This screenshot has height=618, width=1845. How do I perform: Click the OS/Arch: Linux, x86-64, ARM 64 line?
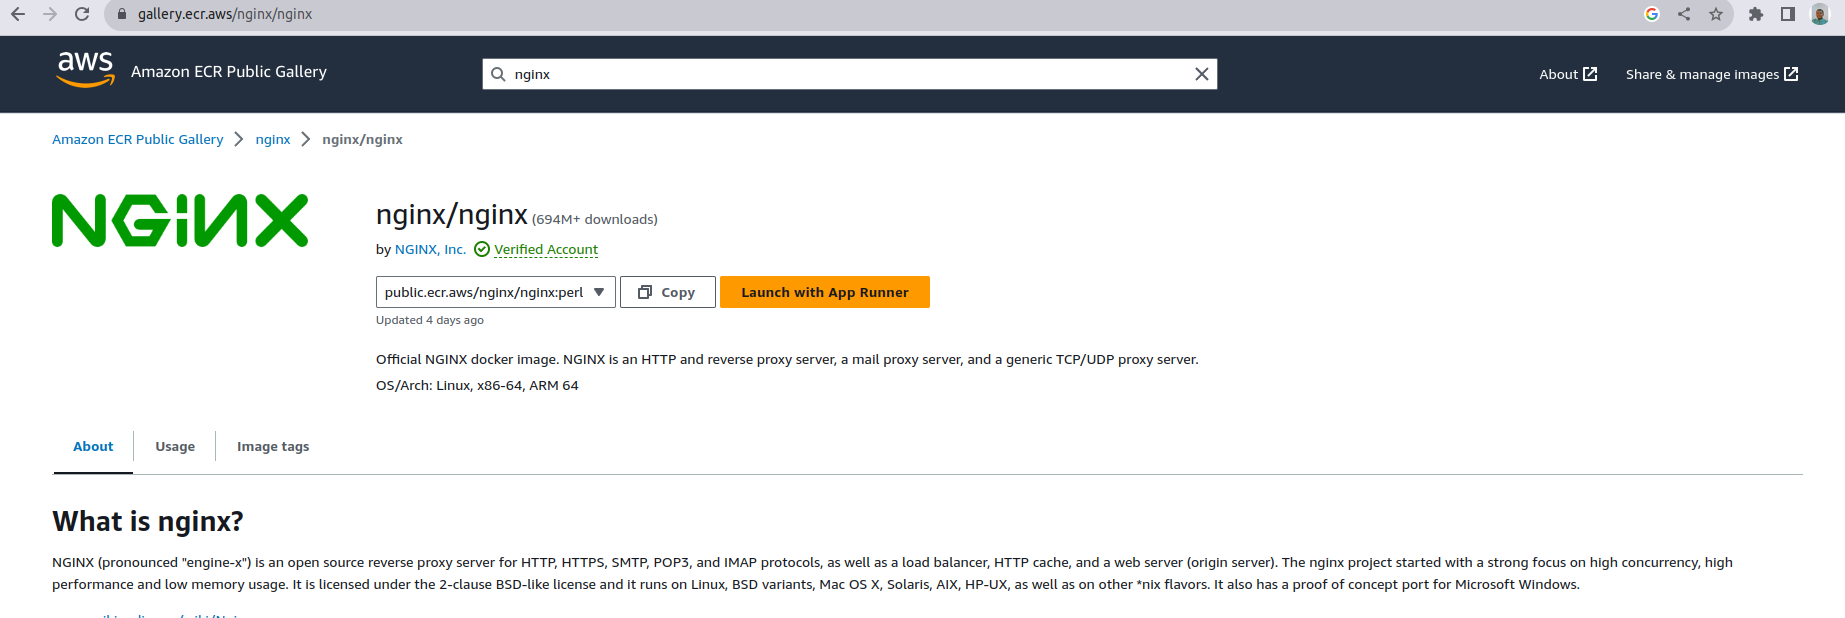point(477,385)
